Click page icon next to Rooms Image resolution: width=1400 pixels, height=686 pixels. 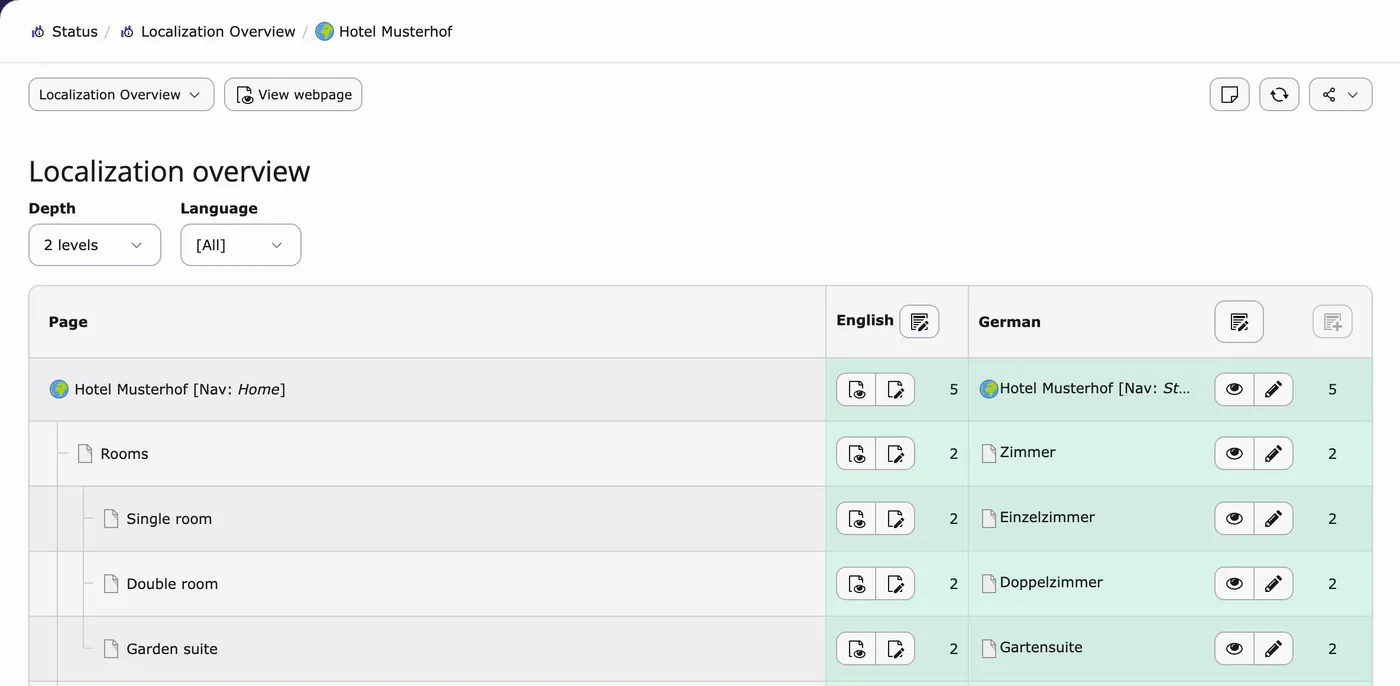pos(85,454)
